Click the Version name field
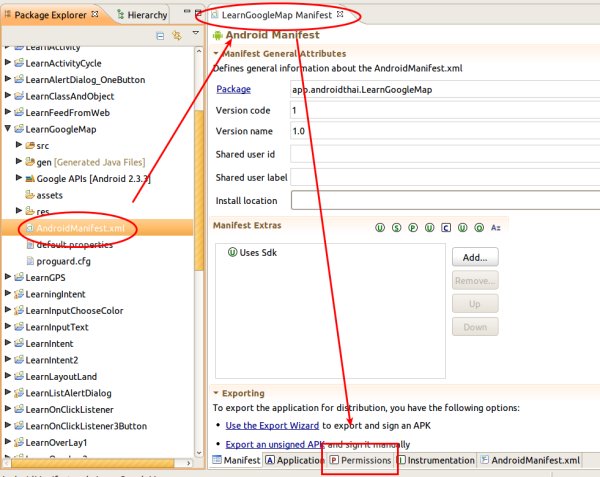Image resolution: width=600 pixels, height=477 pixels. click(x=445, y=131)
